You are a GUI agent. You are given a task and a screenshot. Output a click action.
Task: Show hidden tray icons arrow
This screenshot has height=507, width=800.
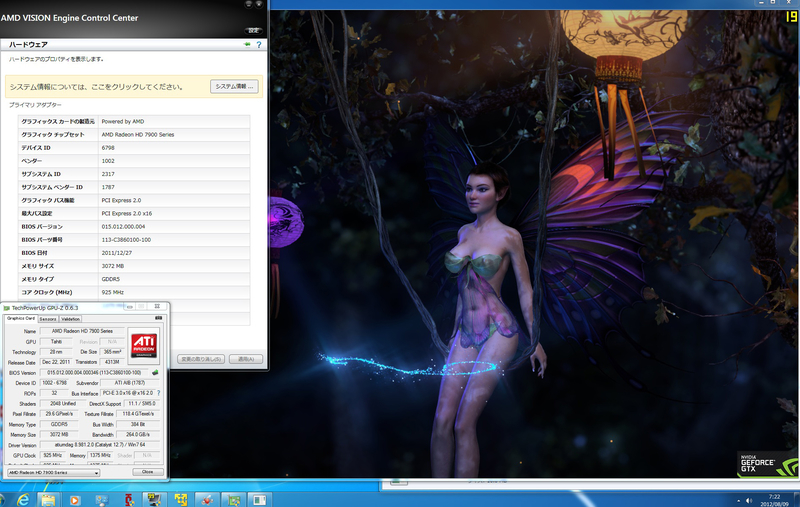[738, 501]
